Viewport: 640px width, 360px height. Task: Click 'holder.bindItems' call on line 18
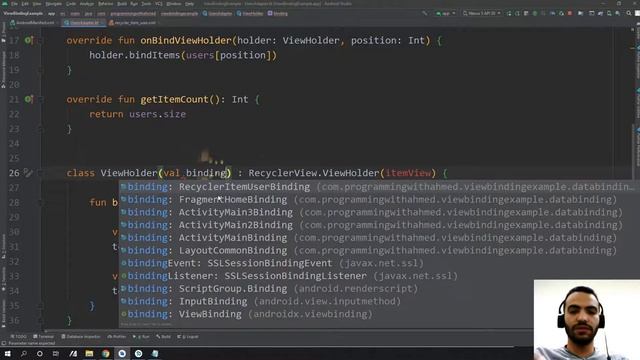(x=135, y=55)
